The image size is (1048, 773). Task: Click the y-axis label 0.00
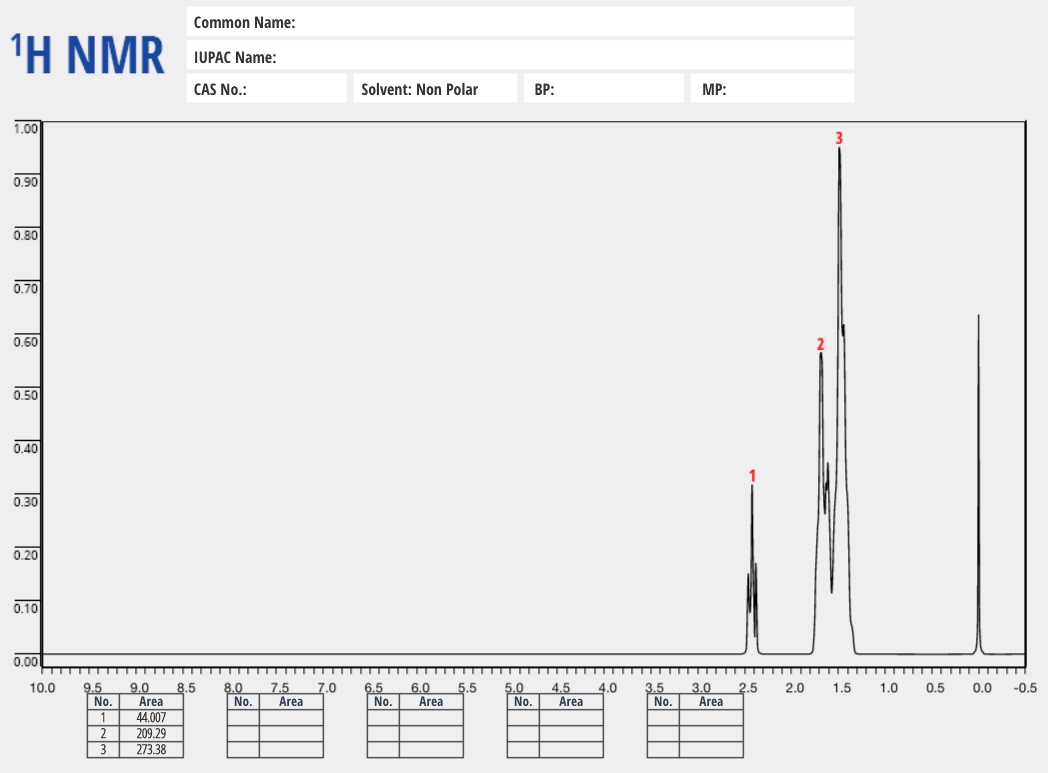[x=26, y=661]
